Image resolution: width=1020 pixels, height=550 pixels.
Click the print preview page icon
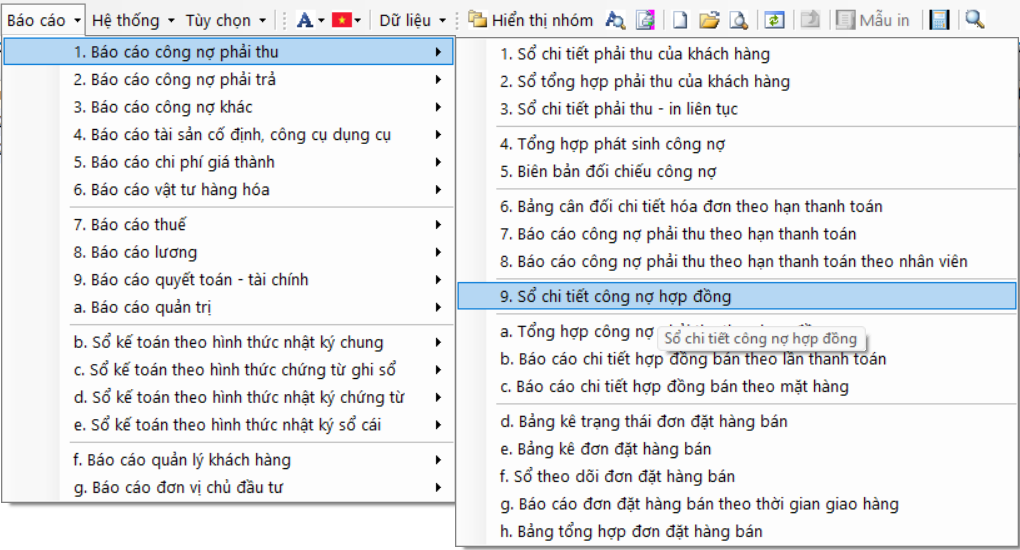[x=738, y=20]
